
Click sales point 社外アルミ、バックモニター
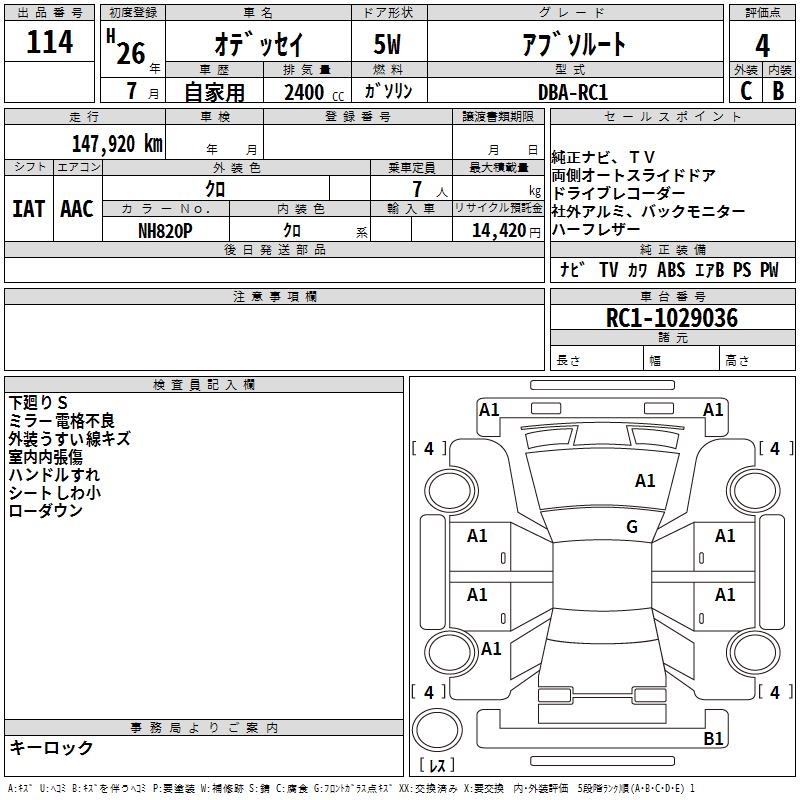pyautogui.click(x=648, y=211)
